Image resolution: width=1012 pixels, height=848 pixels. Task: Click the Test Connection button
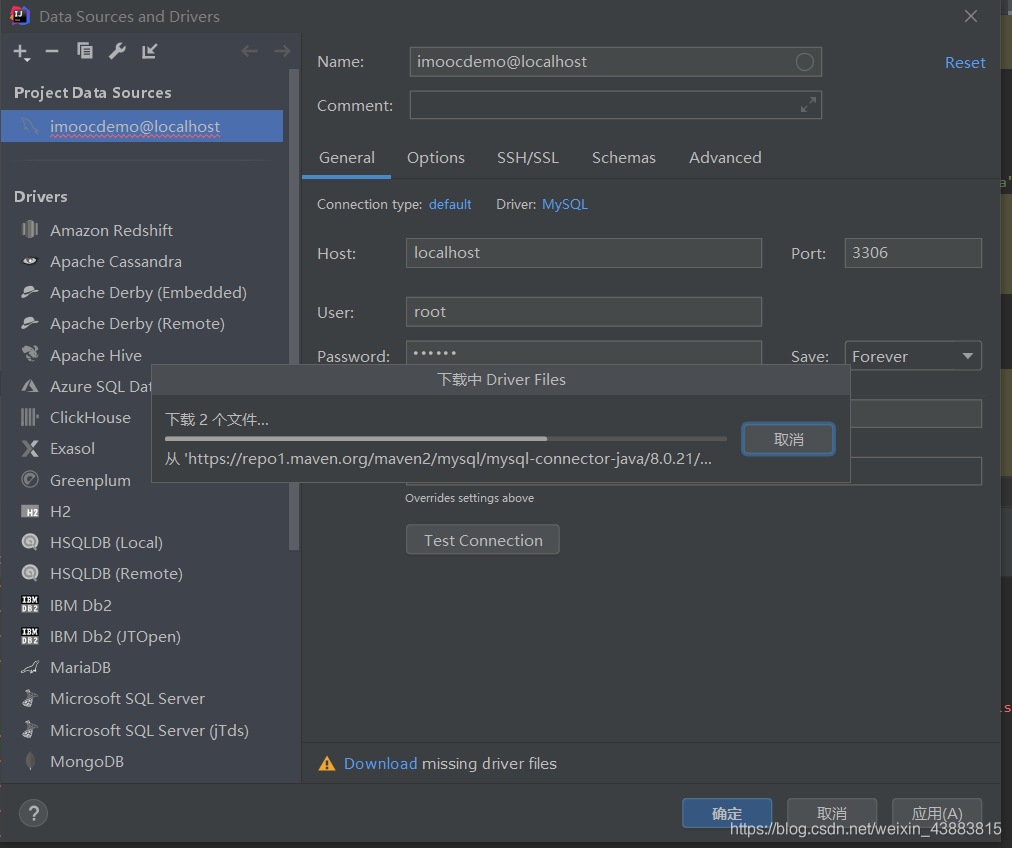(483, 540)
